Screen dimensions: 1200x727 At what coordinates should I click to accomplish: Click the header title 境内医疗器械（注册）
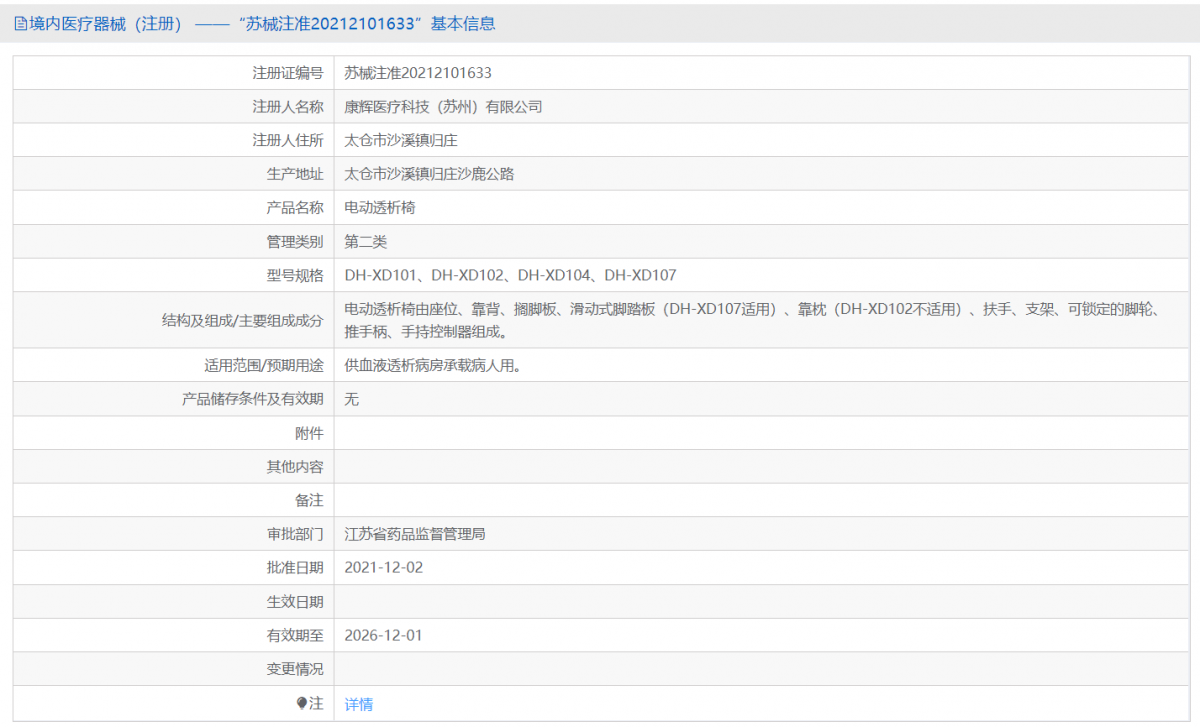[x=105, y=24]
